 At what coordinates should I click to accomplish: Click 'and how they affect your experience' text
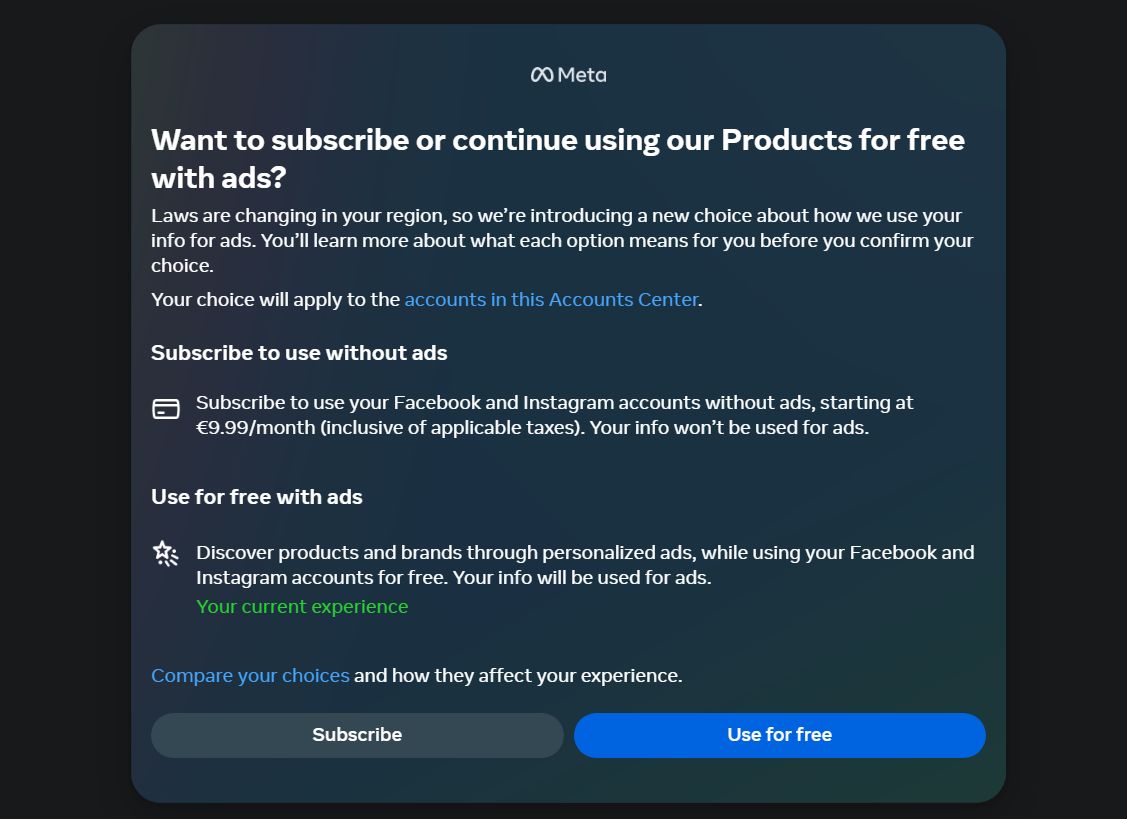click(x=518, y=675)
